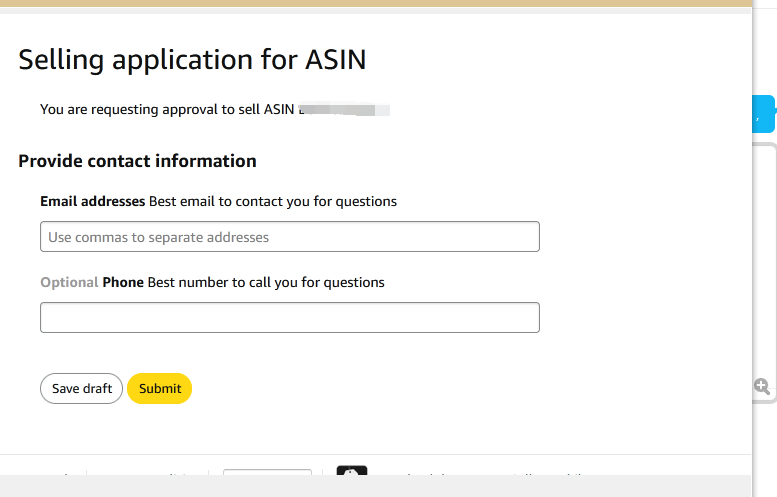Submit the selling application
777x497 pixels.
click(x=160, y=388)
